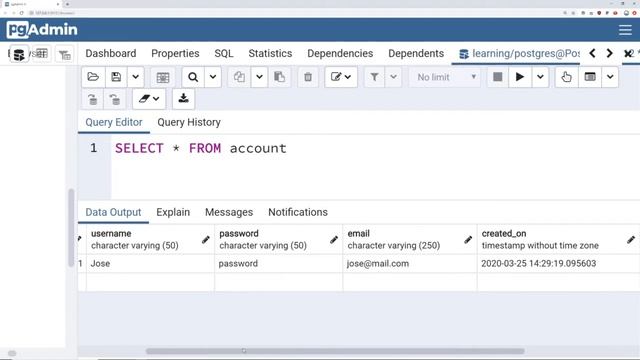Execute the query with play button
This screenshot has width=640, height=360.
click(x=520, y=77)
